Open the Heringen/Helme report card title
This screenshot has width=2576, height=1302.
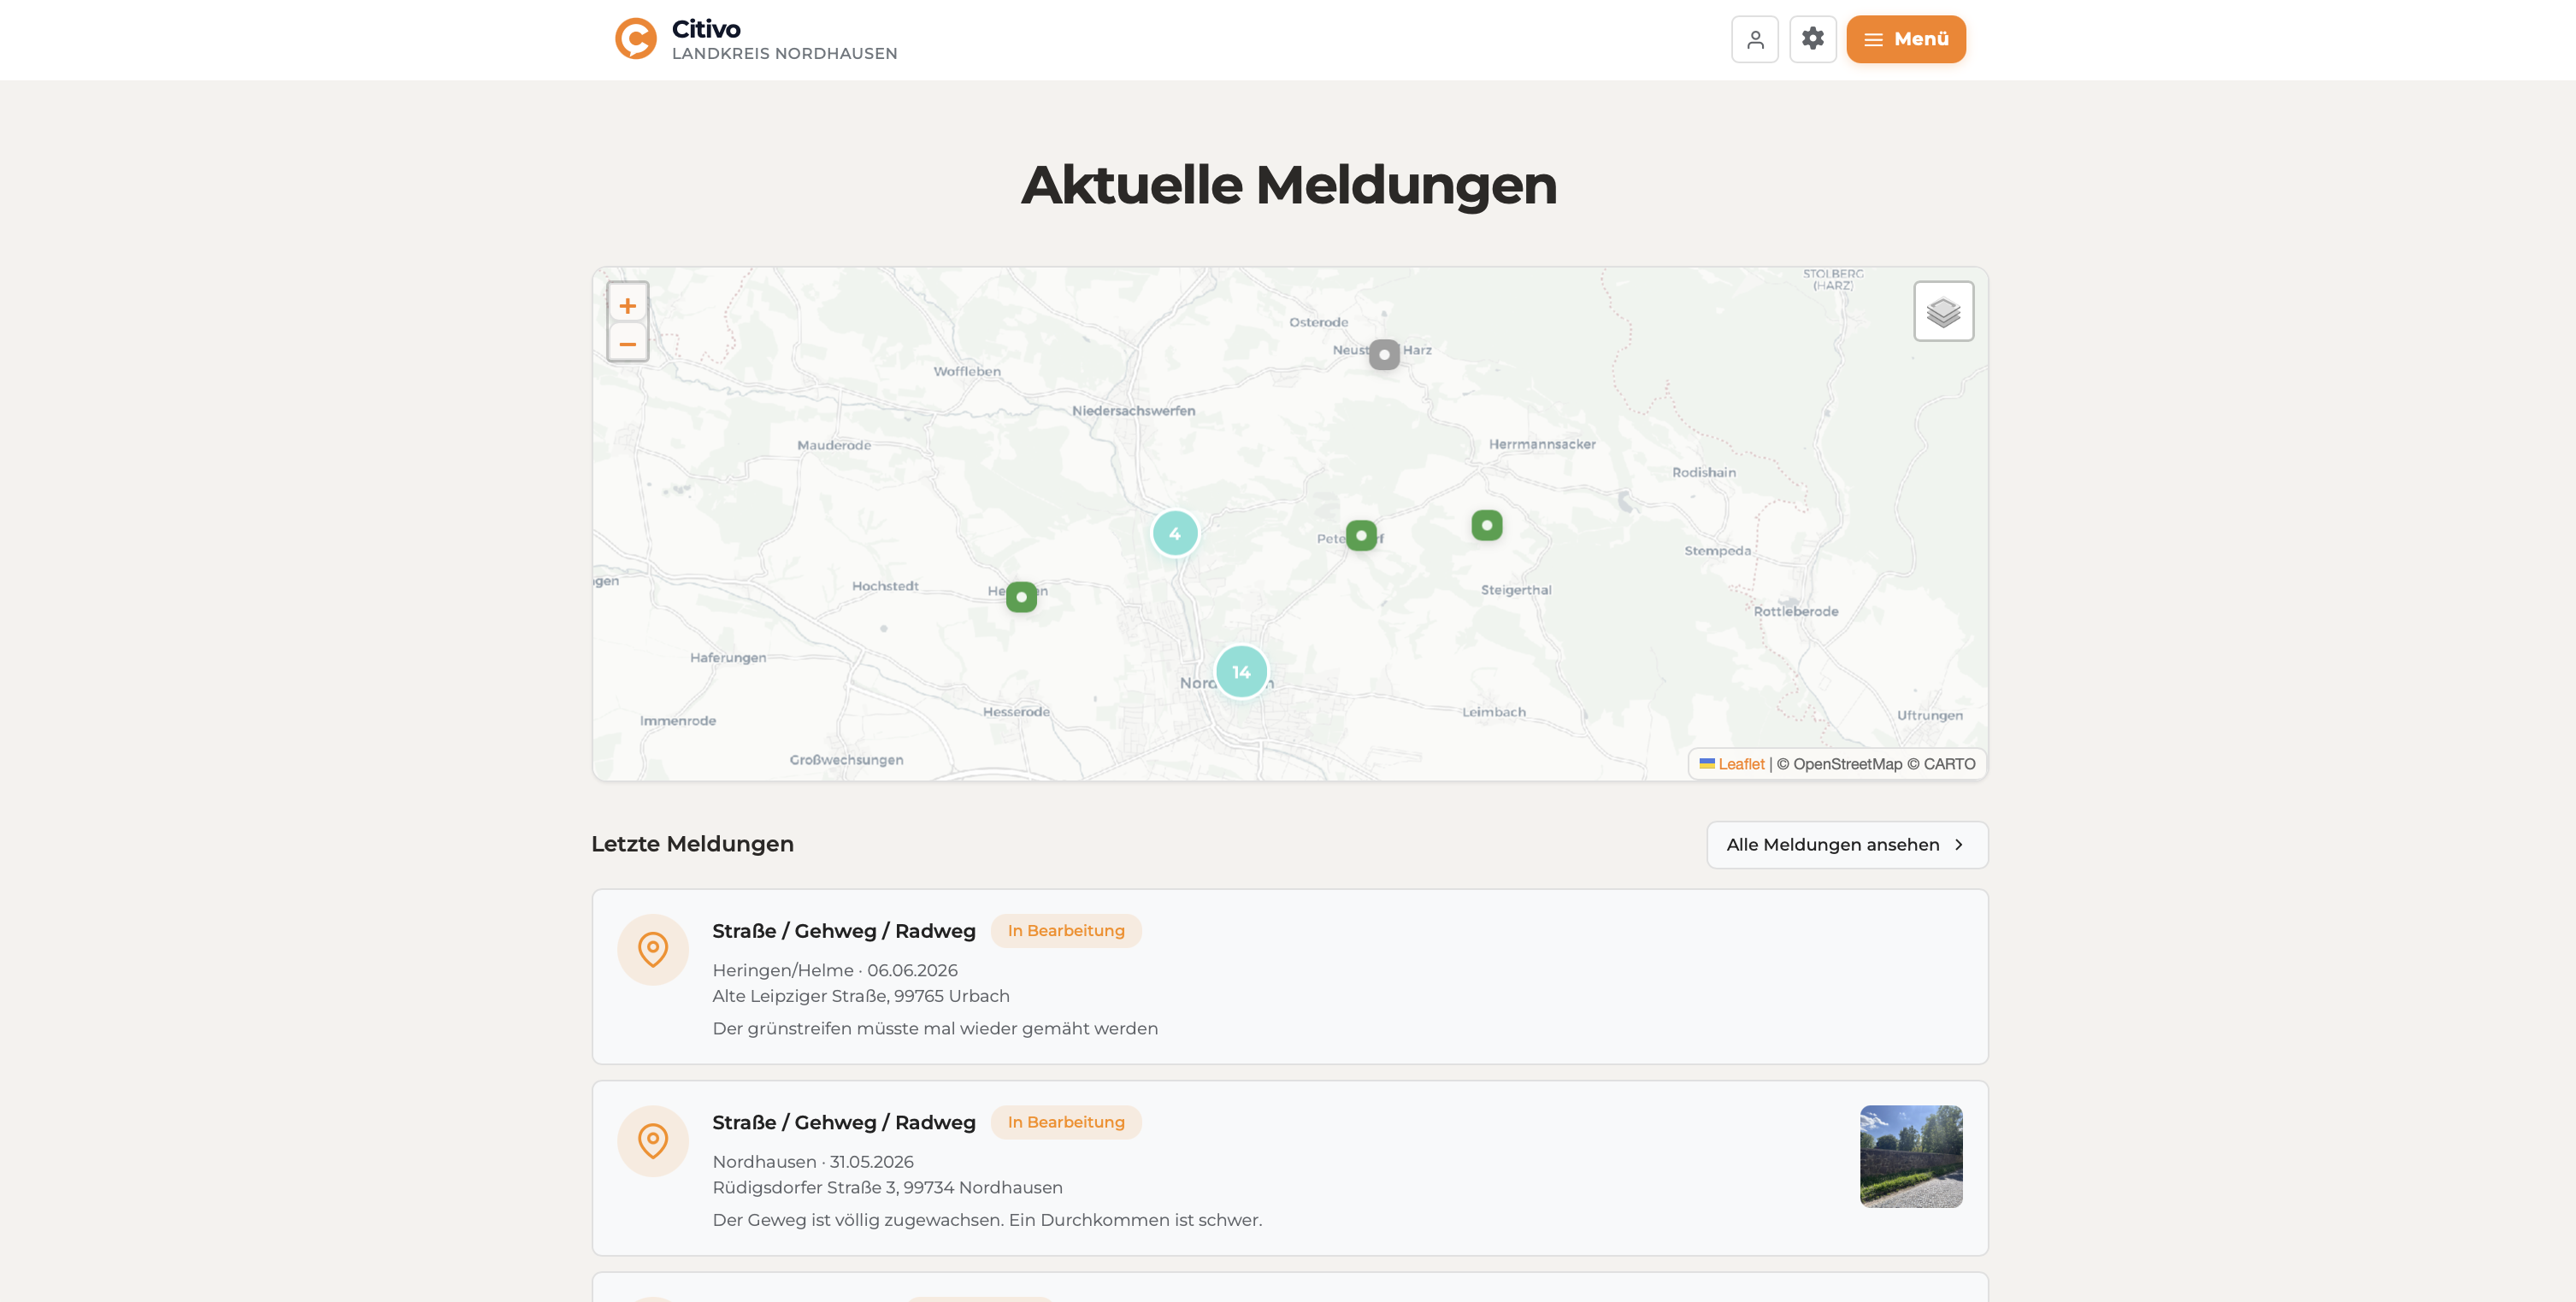tap(844, 931)
